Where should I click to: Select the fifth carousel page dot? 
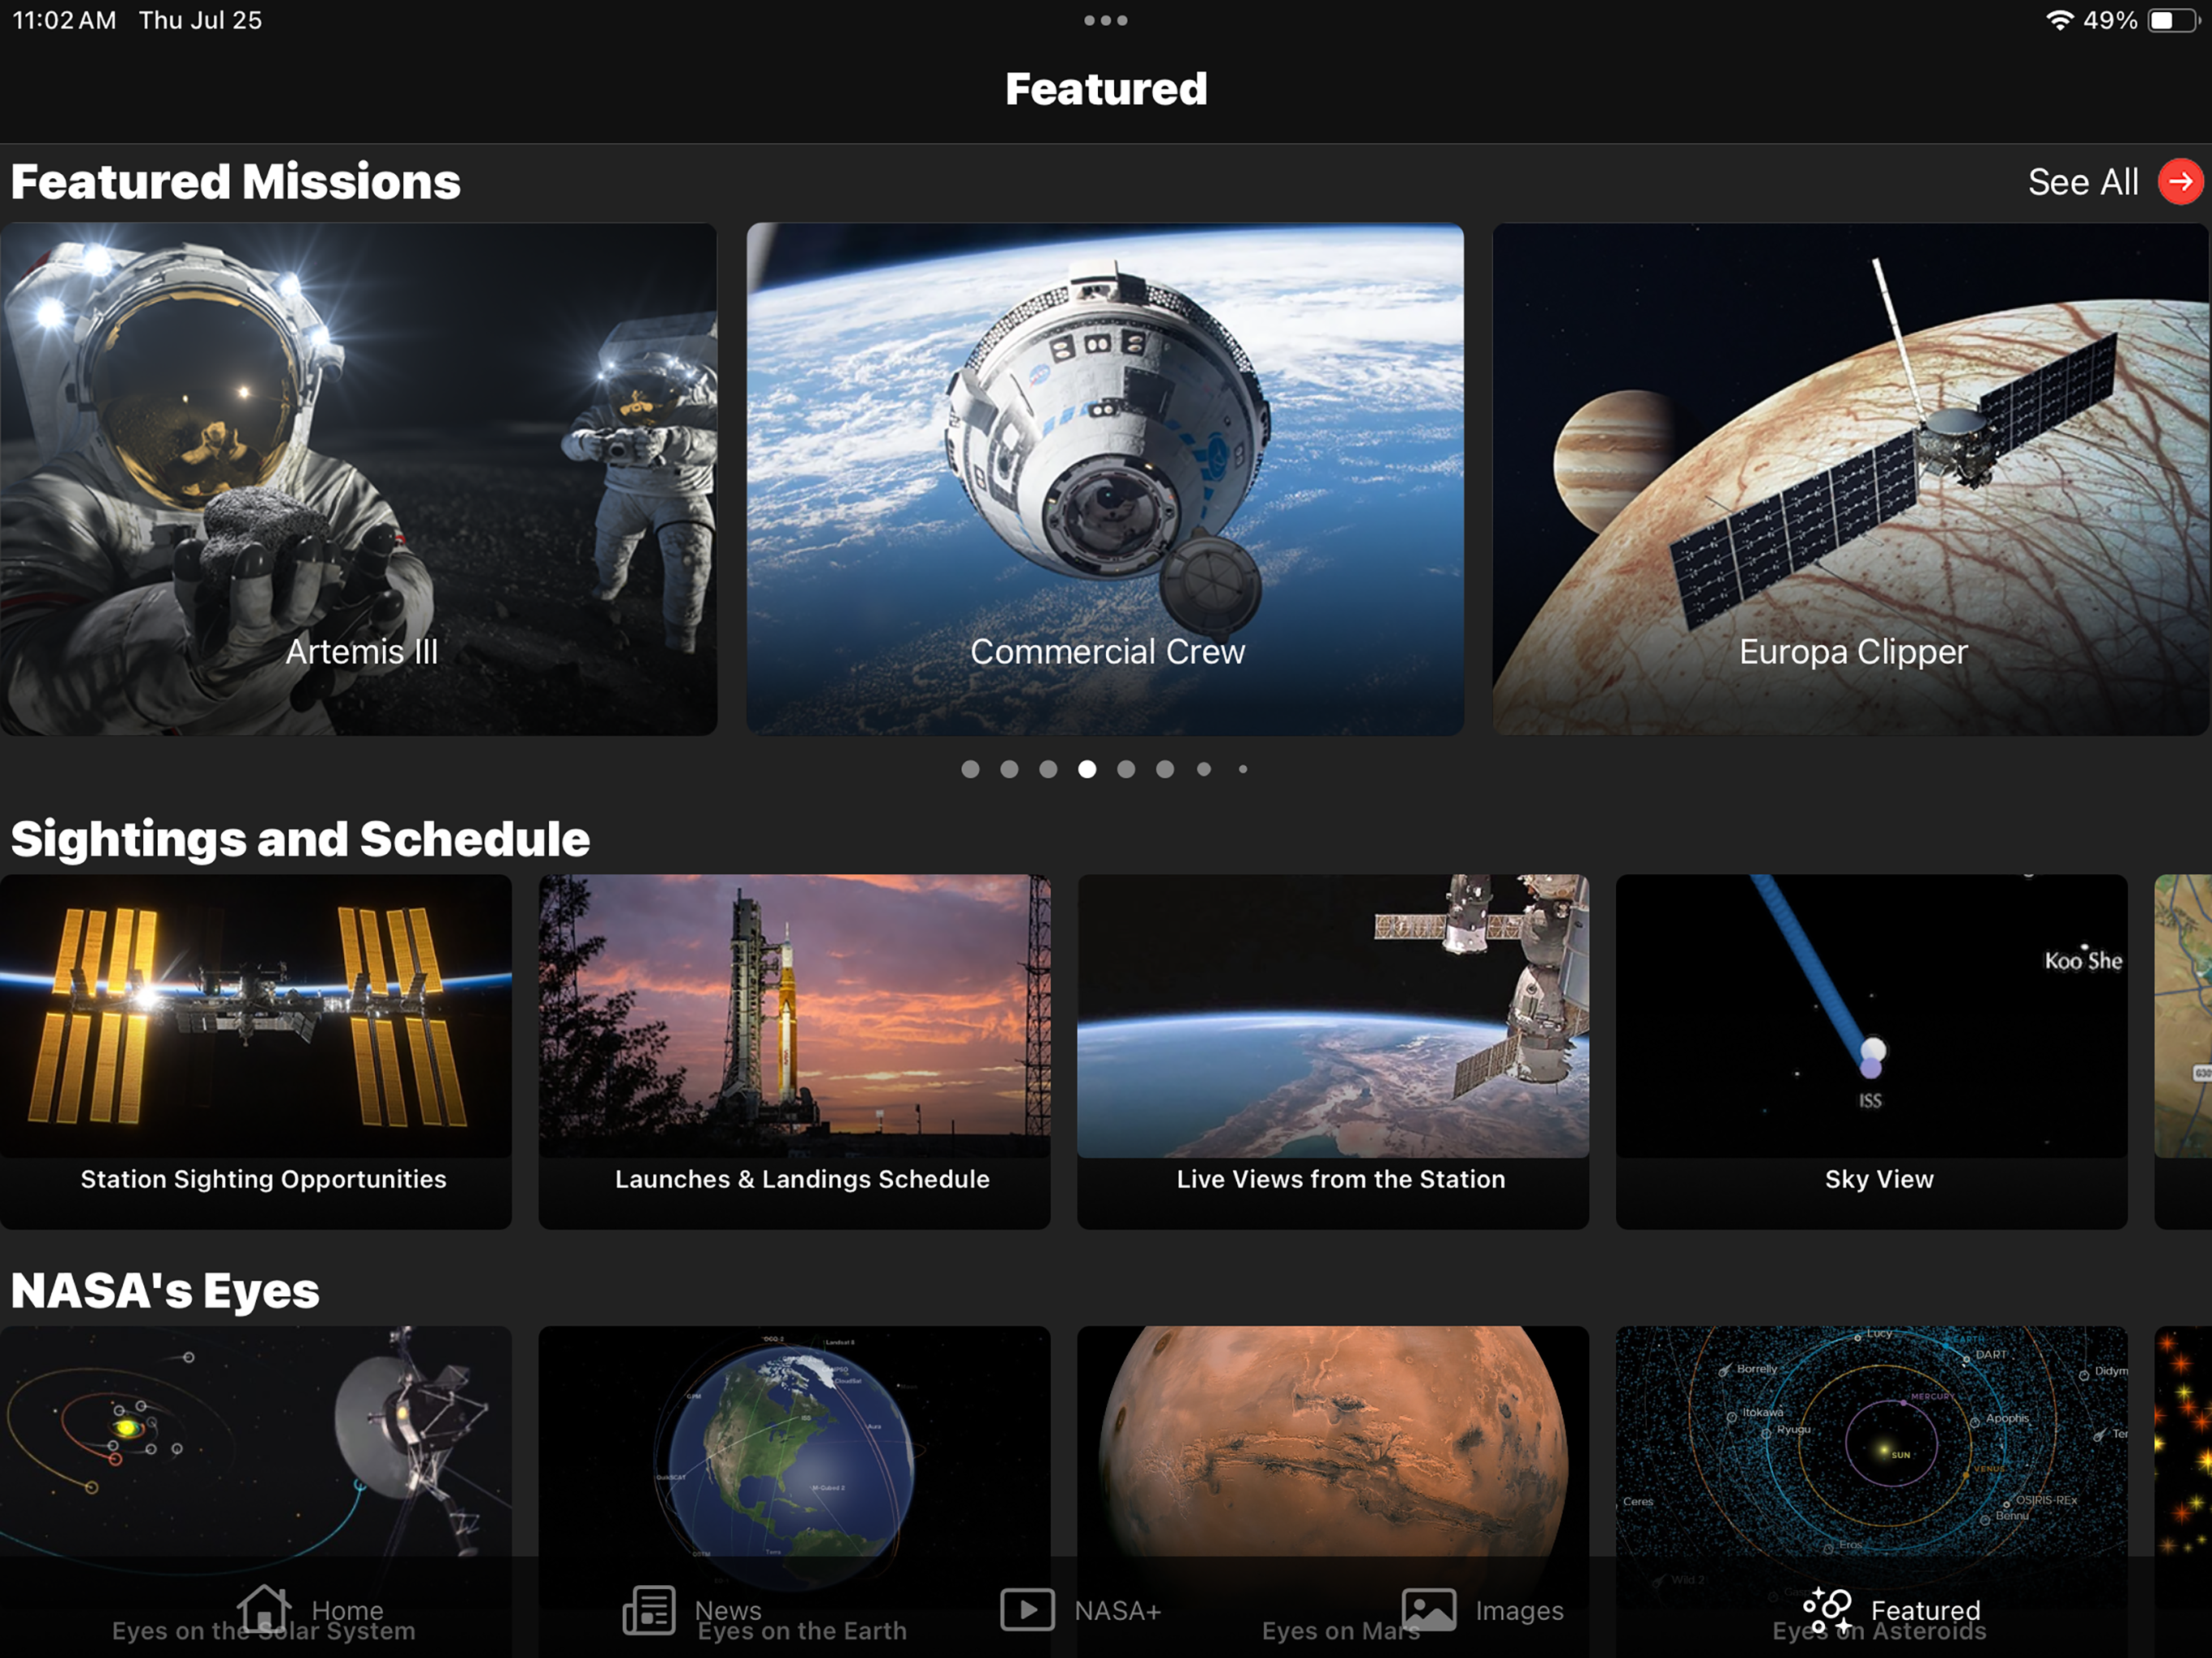1126,769
